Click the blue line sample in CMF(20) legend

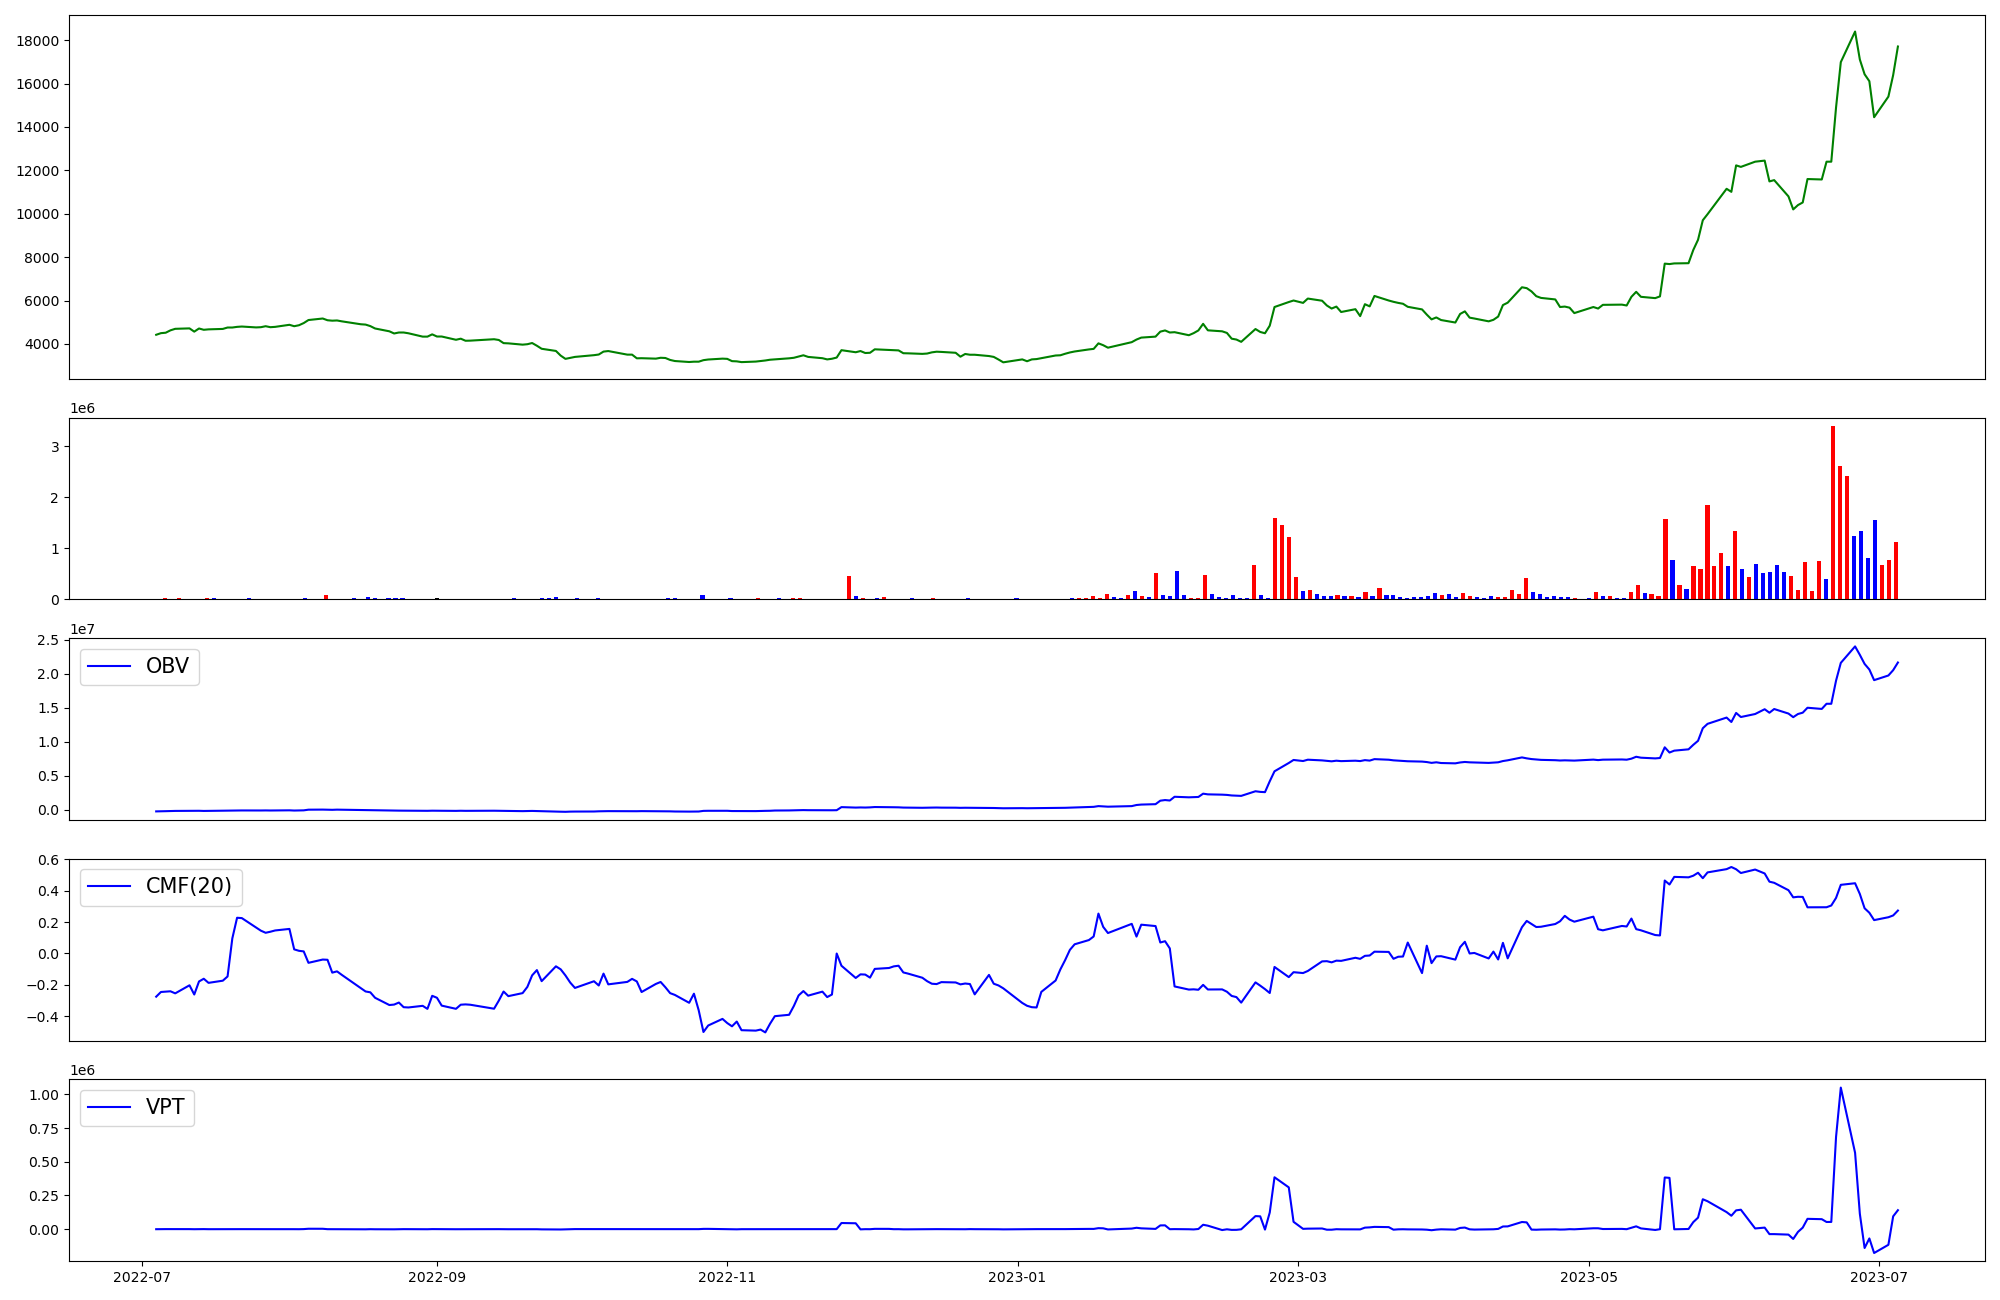(x=110, y=886)
